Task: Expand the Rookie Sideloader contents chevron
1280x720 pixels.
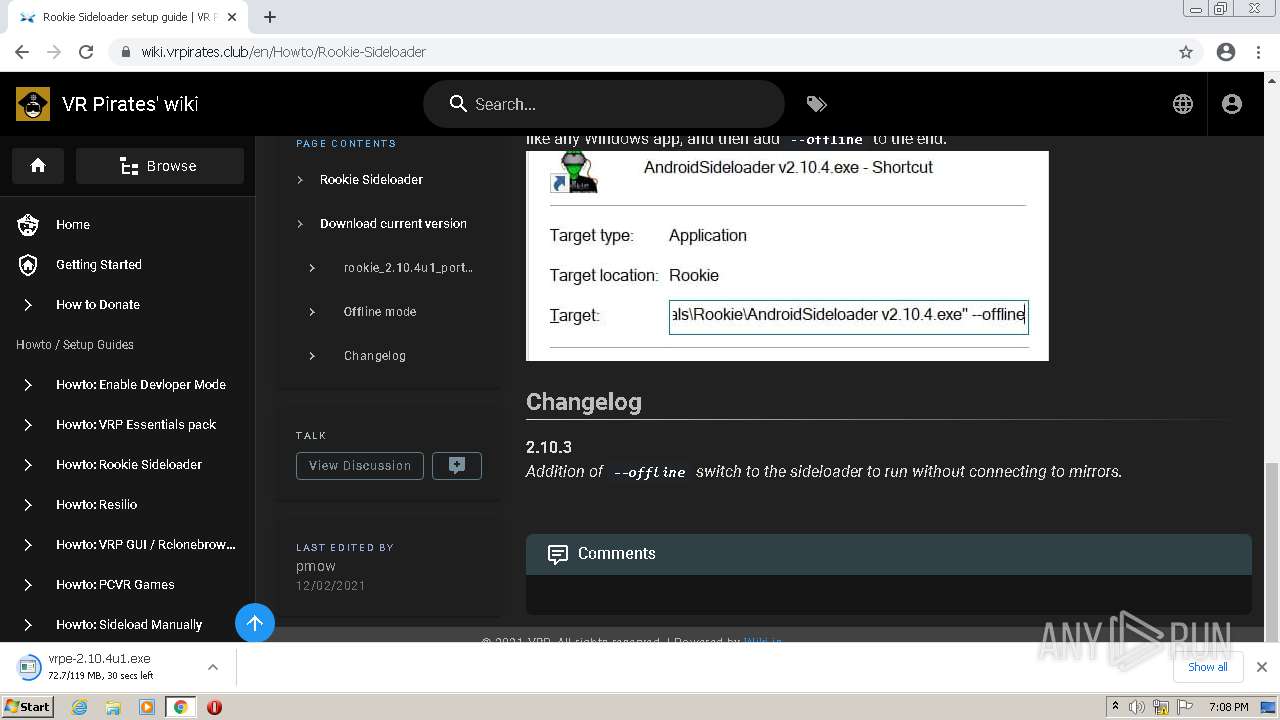Action: (x=300, y=180)
